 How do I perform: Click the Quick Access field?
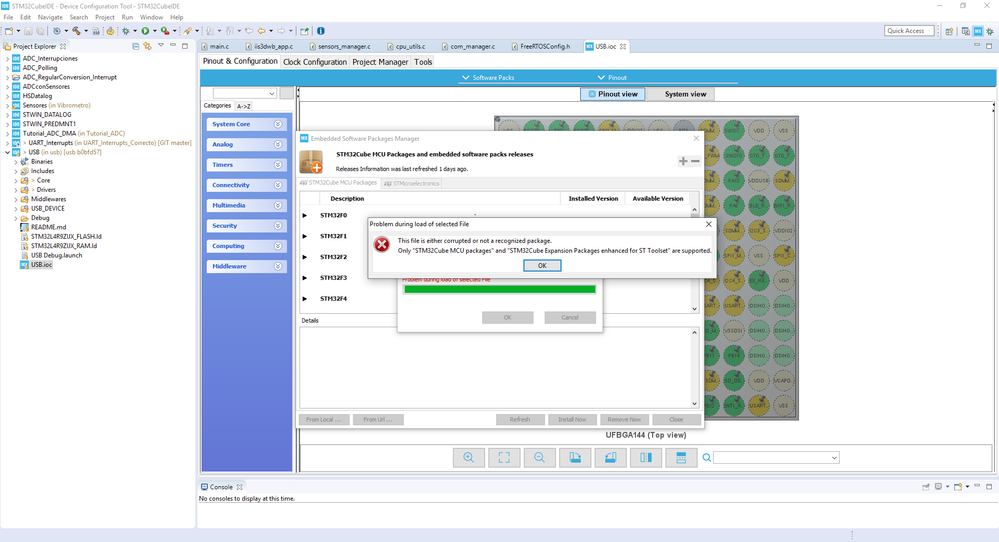pos(909,31)
